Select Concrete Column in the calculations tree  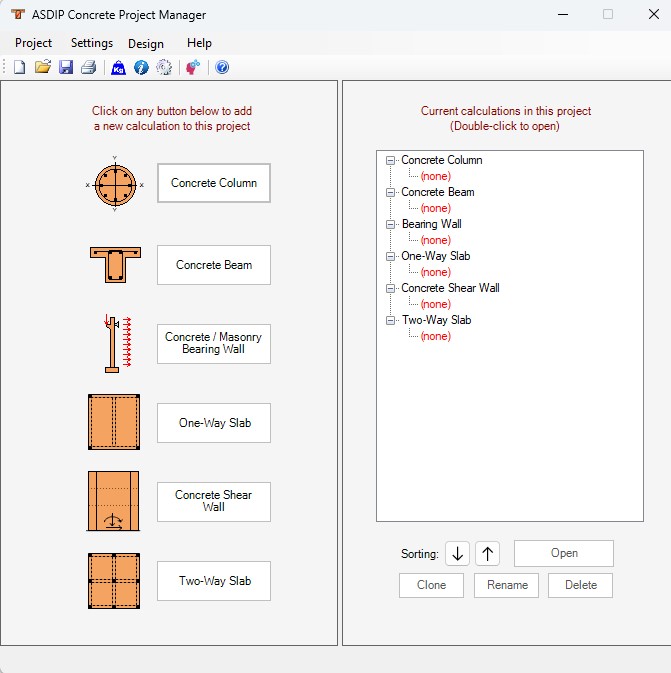coord(442,160)
